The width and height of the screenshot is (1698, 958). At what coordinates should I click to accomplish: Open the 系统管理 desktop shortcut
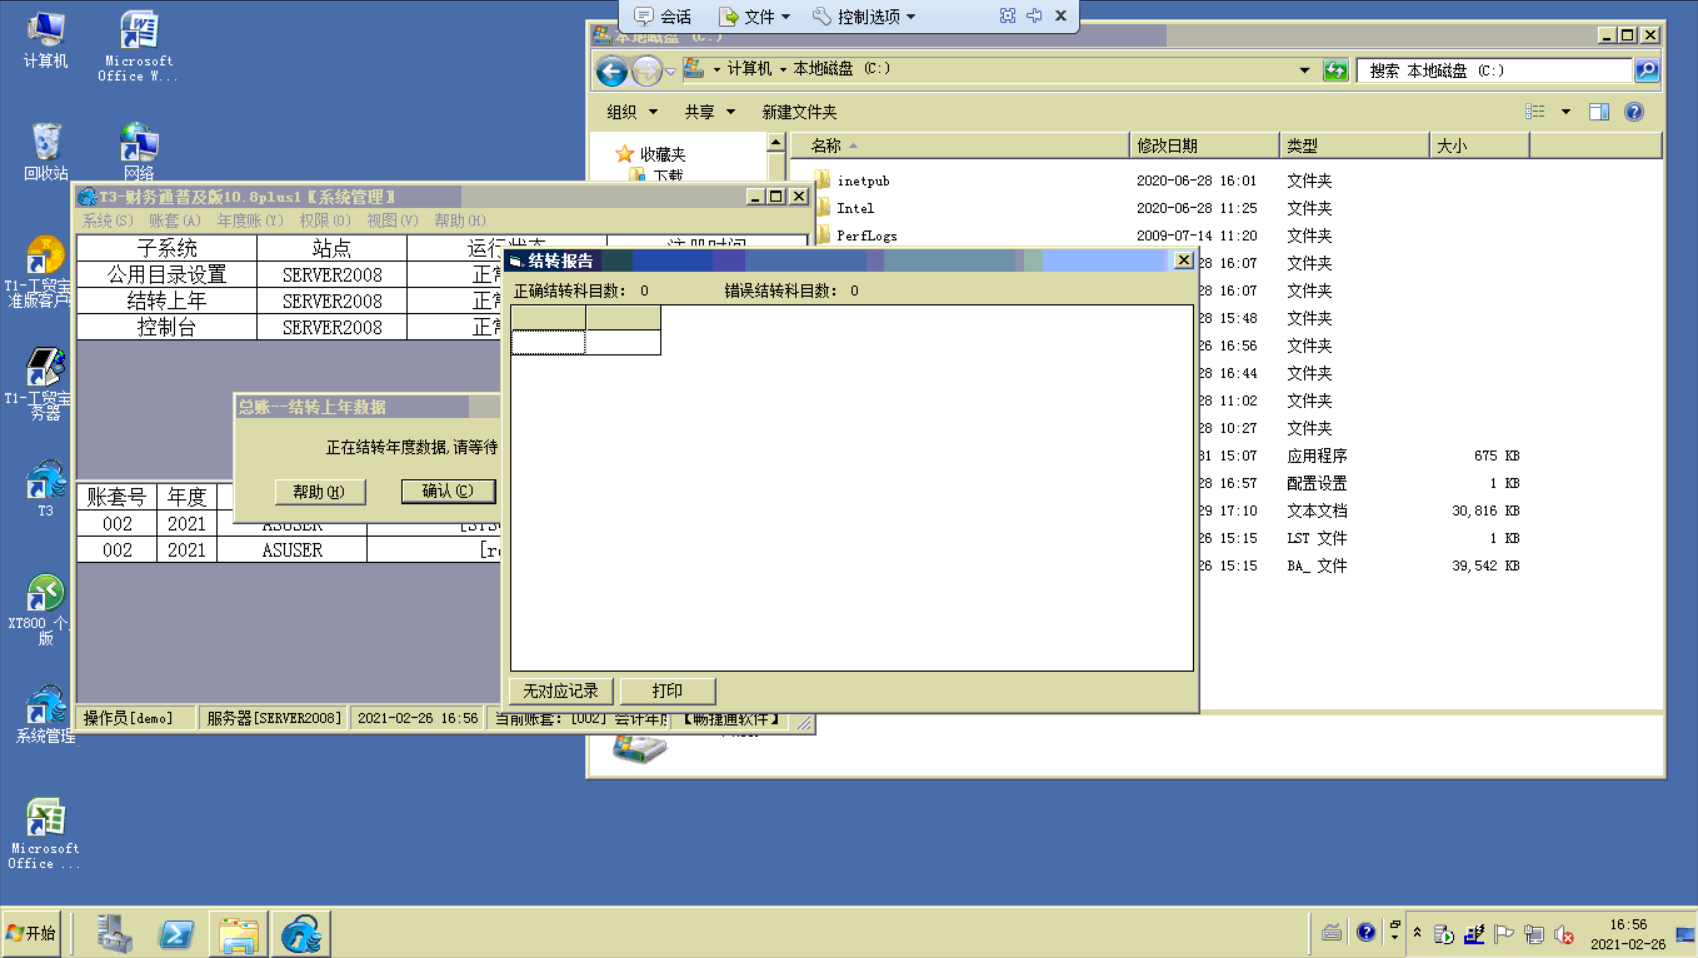point(45,714)
